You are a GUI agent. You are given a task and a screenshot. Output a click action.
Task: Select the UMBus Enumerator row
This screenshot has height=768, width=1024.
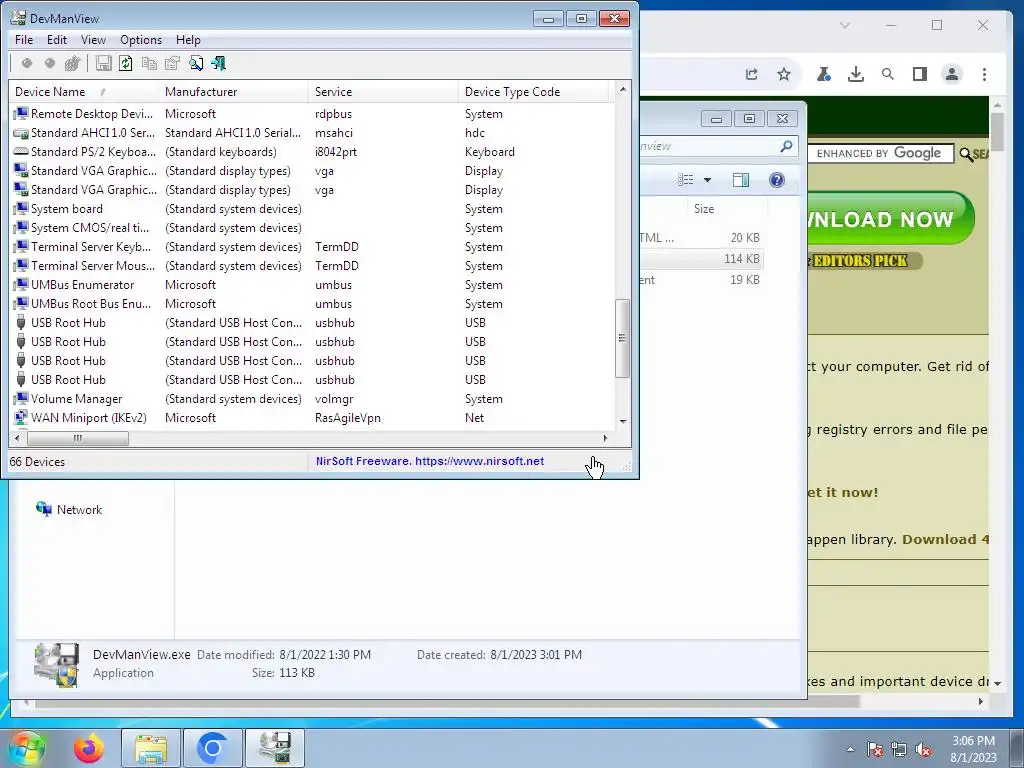[x=312, y=285]
